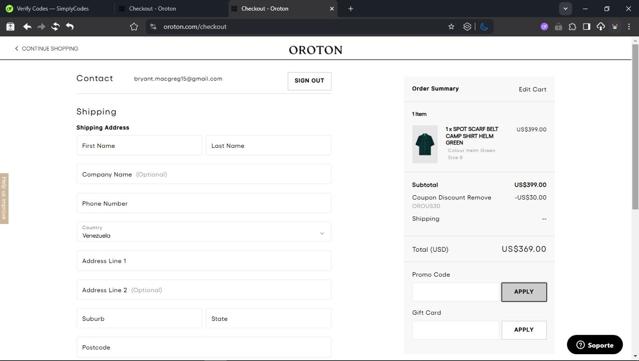
Task: Open the Soporte help chat button
Action: pos(595,345)
